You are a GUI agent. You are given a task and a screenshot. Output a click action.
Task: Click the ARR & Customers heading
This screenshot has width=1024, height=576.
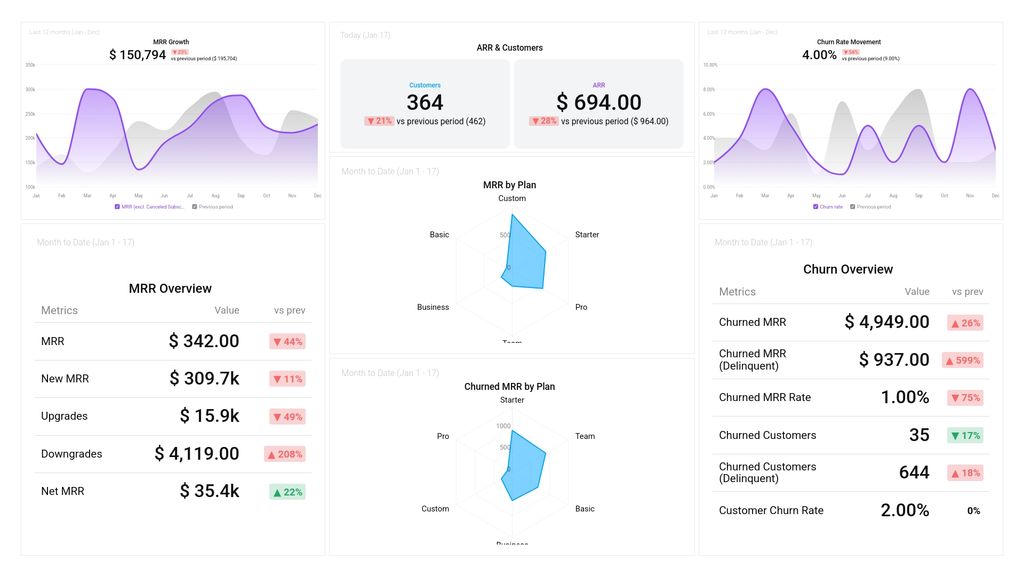coord(509,48)
